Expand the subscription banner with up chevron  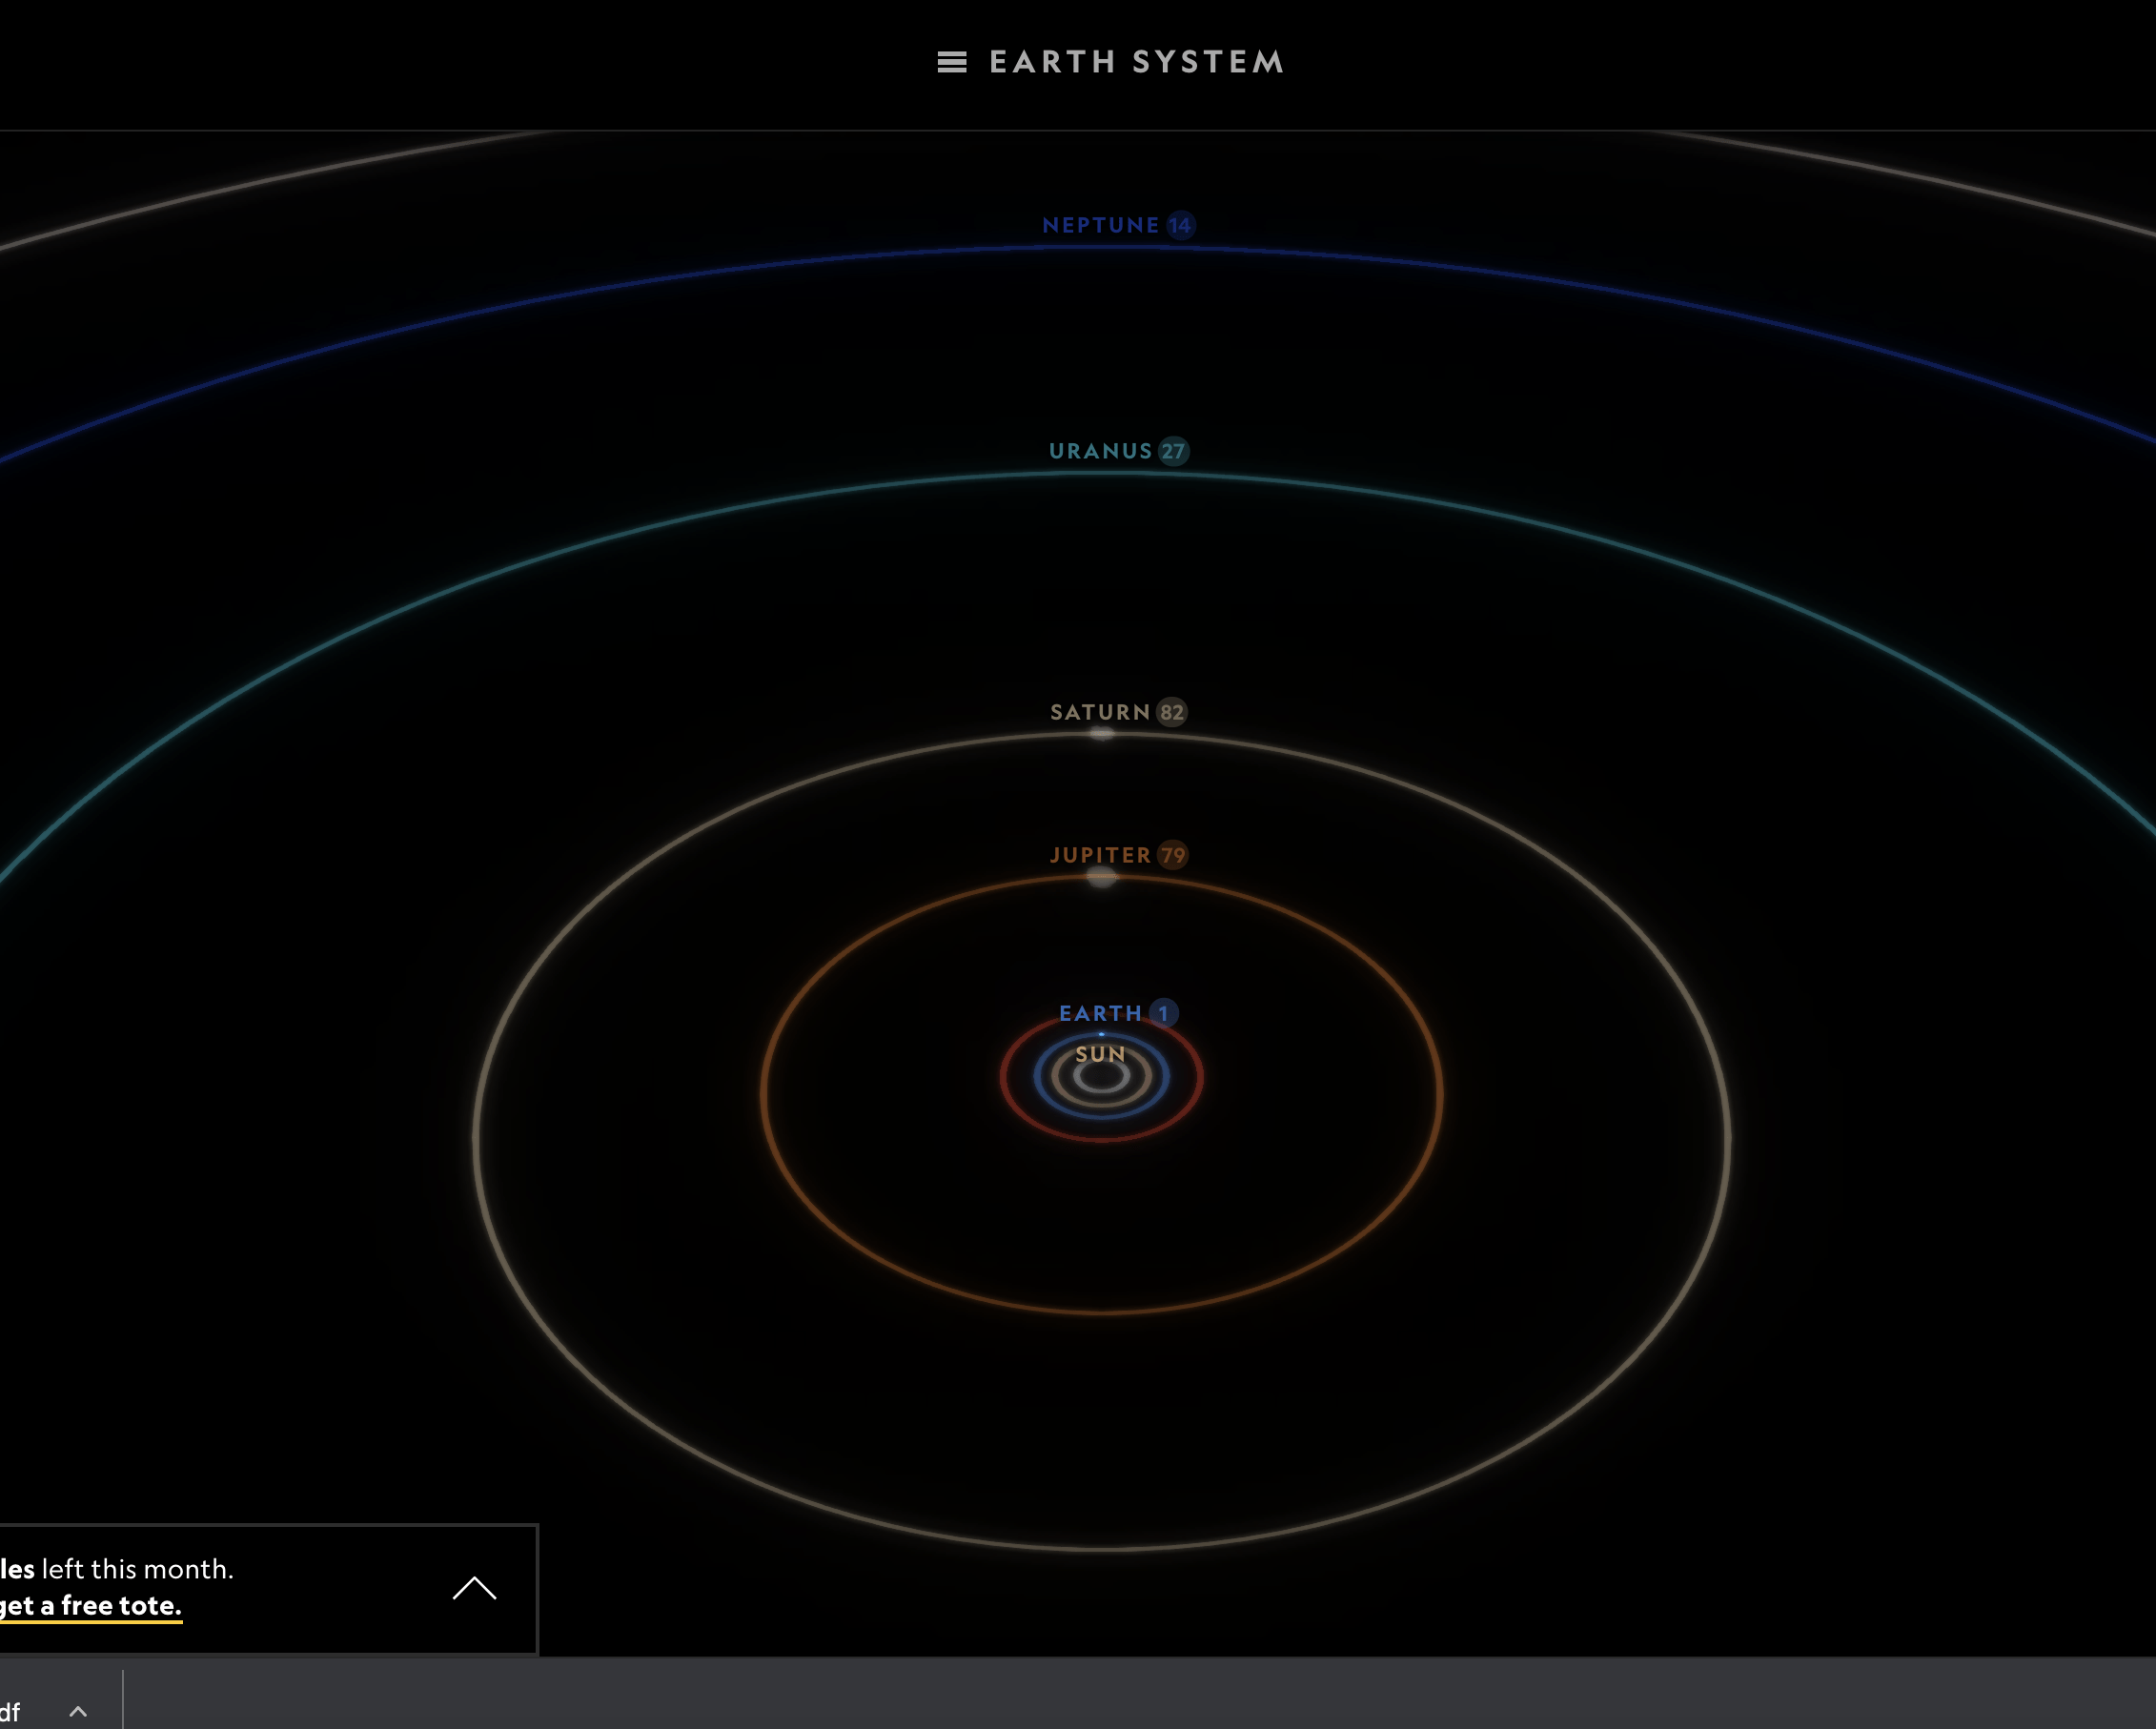pyautogui.click(x=474, y=1588)
